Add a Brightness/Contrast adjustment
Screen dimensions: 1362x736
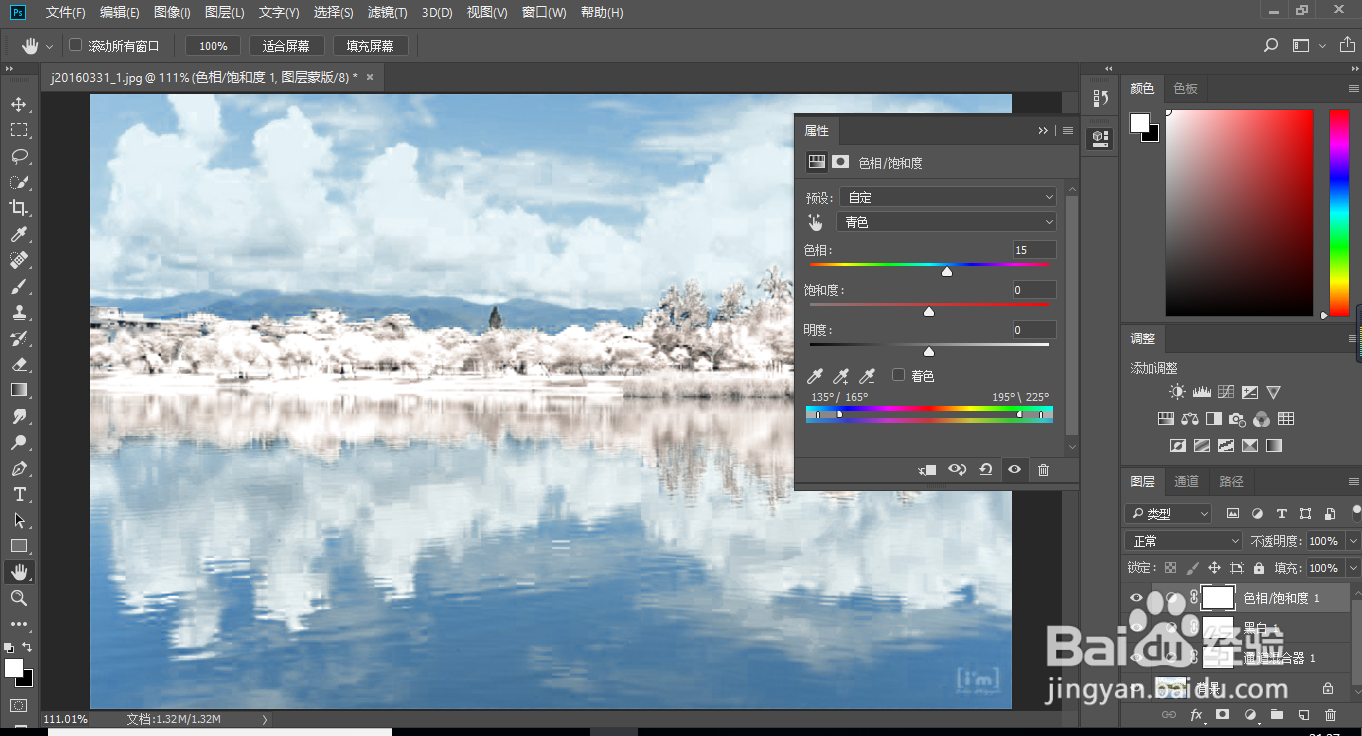coord(1178,392)
